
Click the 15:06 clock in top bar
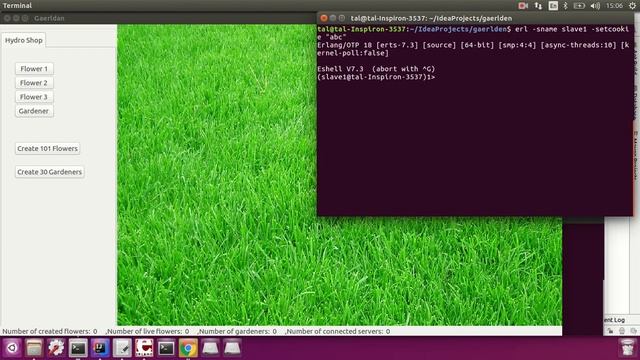[614, 5]
